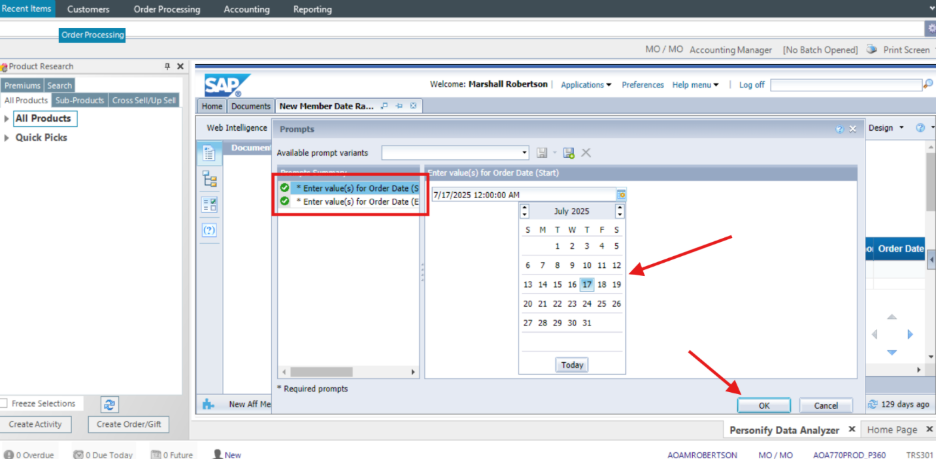Enable the Freeze Selections checkbox
The image size is (936, 459).
[x=5, y=404]
